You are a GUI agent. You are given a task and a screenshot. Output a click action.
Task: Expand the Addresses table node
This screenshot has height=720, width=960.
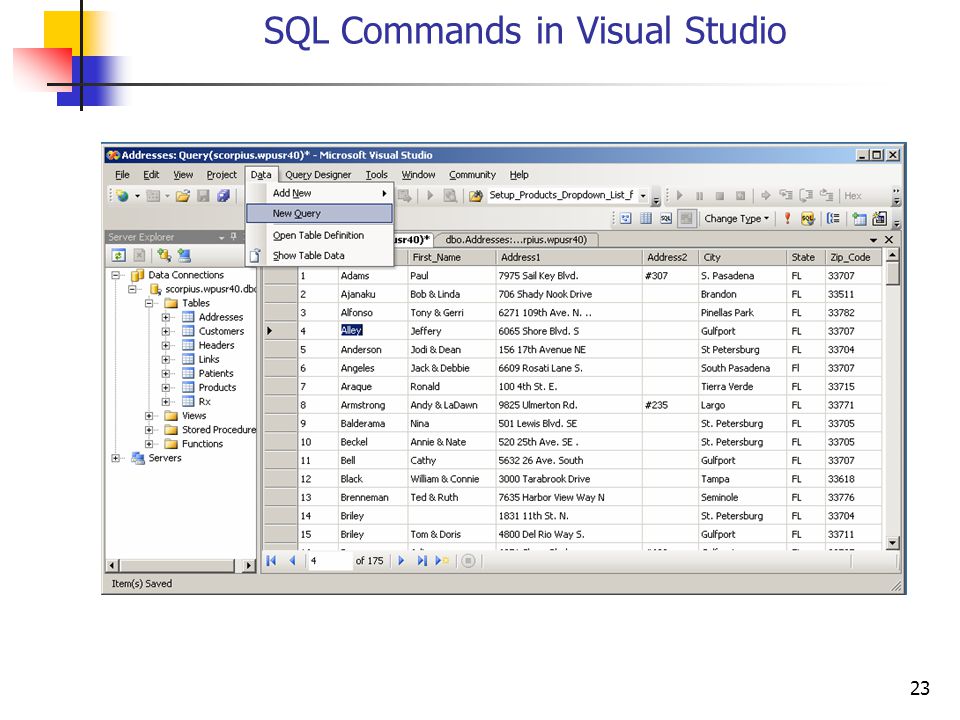point(165,317)
